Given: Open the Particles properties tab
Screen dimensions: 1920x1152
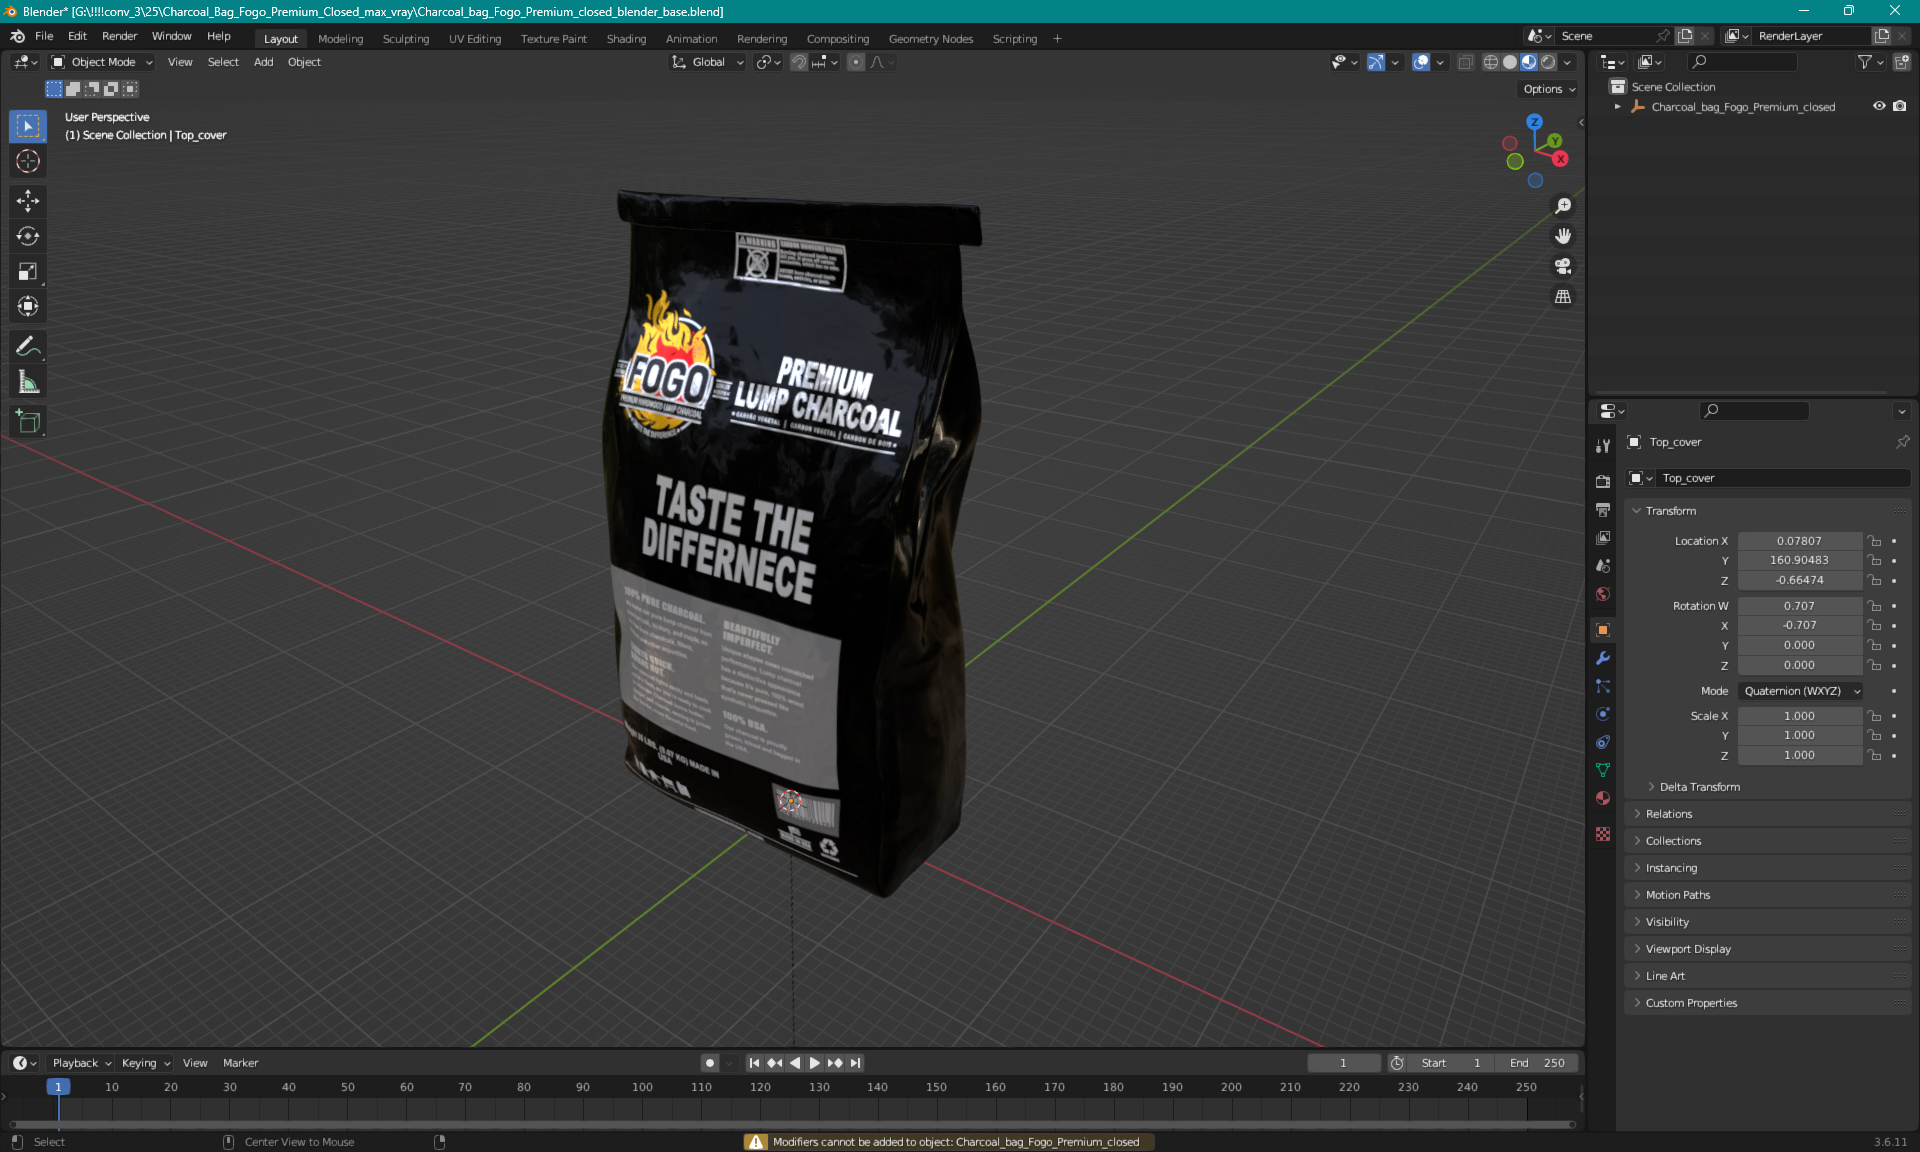Looking at the screenshot, I should point(1603,686).
